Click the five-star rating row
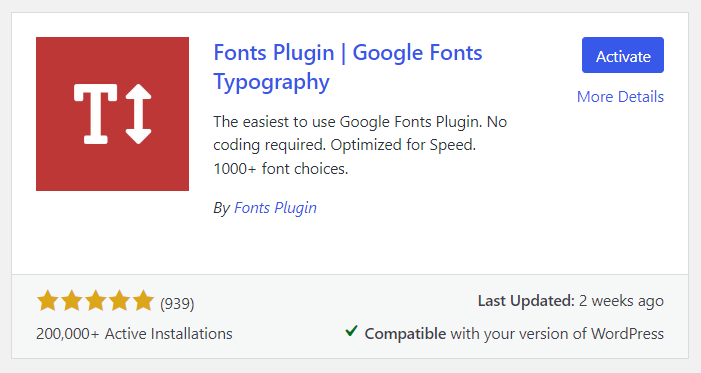Image resolution: width=701 pixels, height=373 pixels. pos(95,301)
